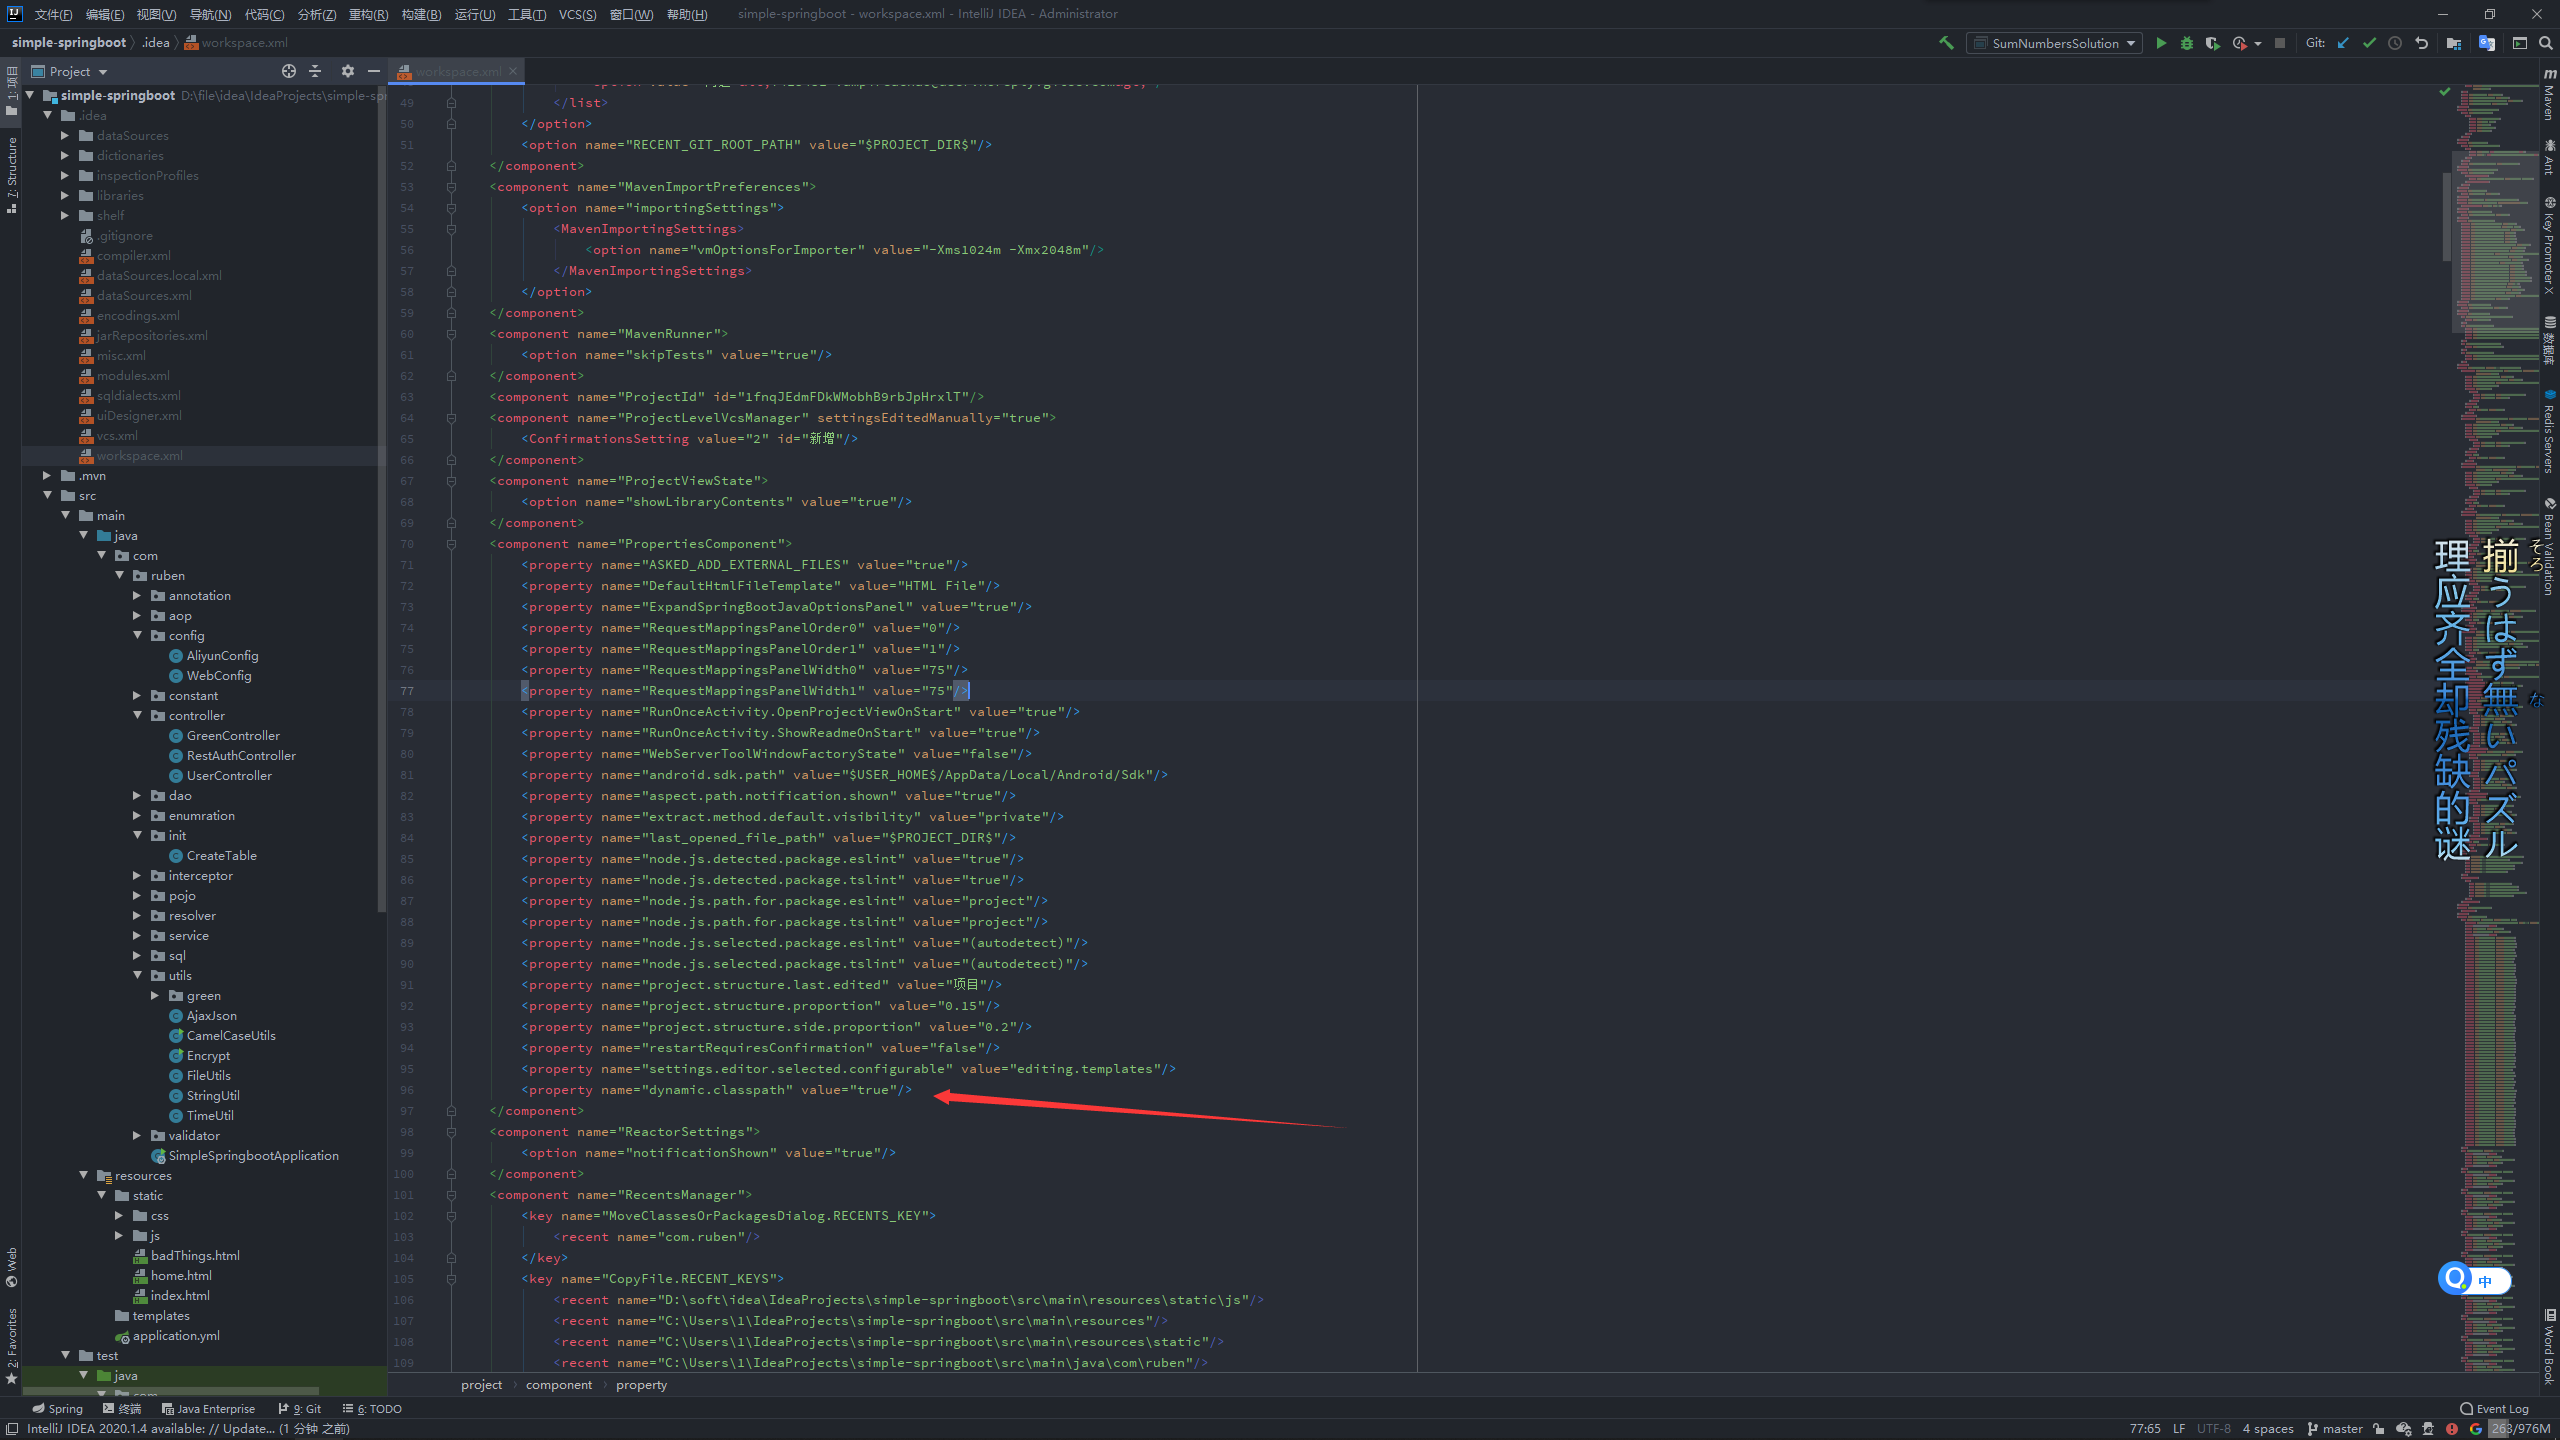Toggle tool window quick-access button in status bar
The image size is (2560, 1440).
point(12,1429)
